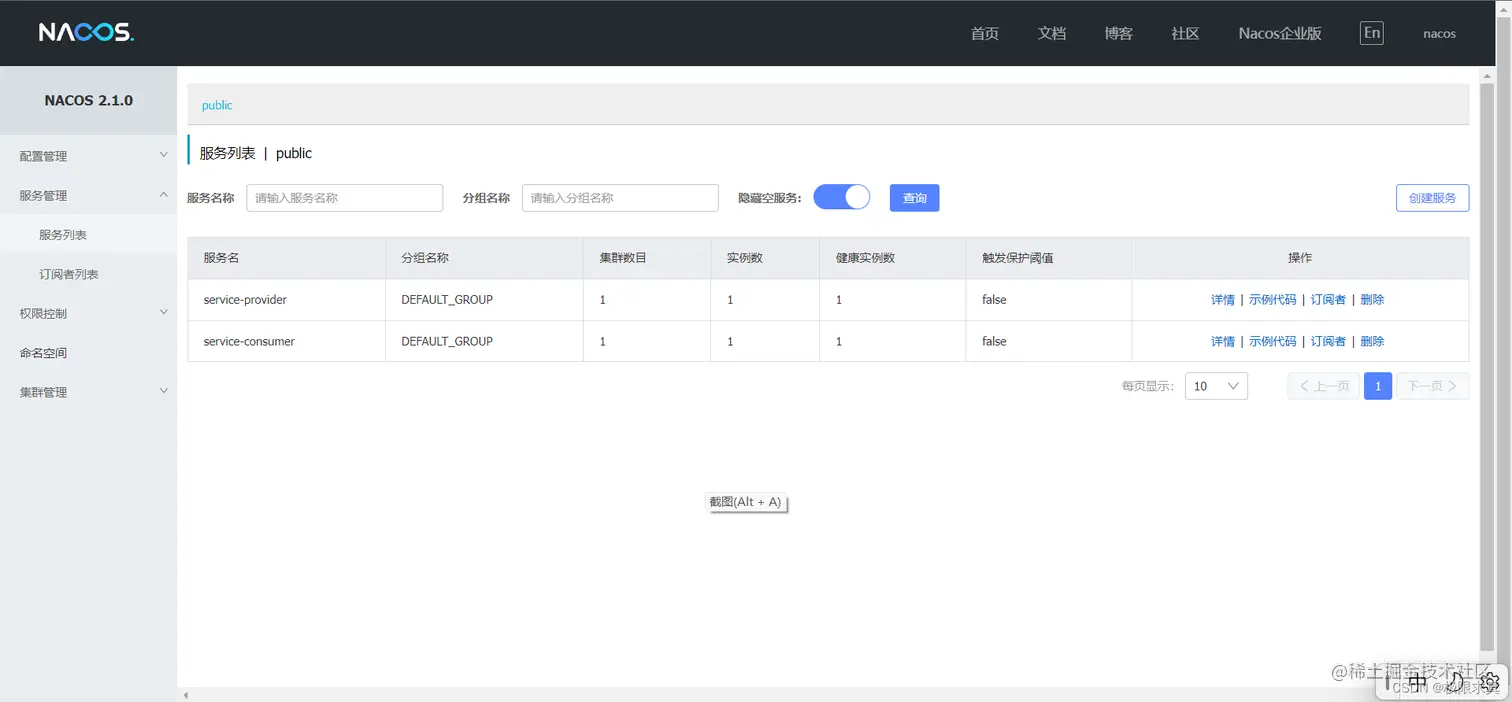This screenshot has width=1512, height=702.
Task: Focus the 服务名称 input field
Action: pyautogui.click(x=345, y=198)
